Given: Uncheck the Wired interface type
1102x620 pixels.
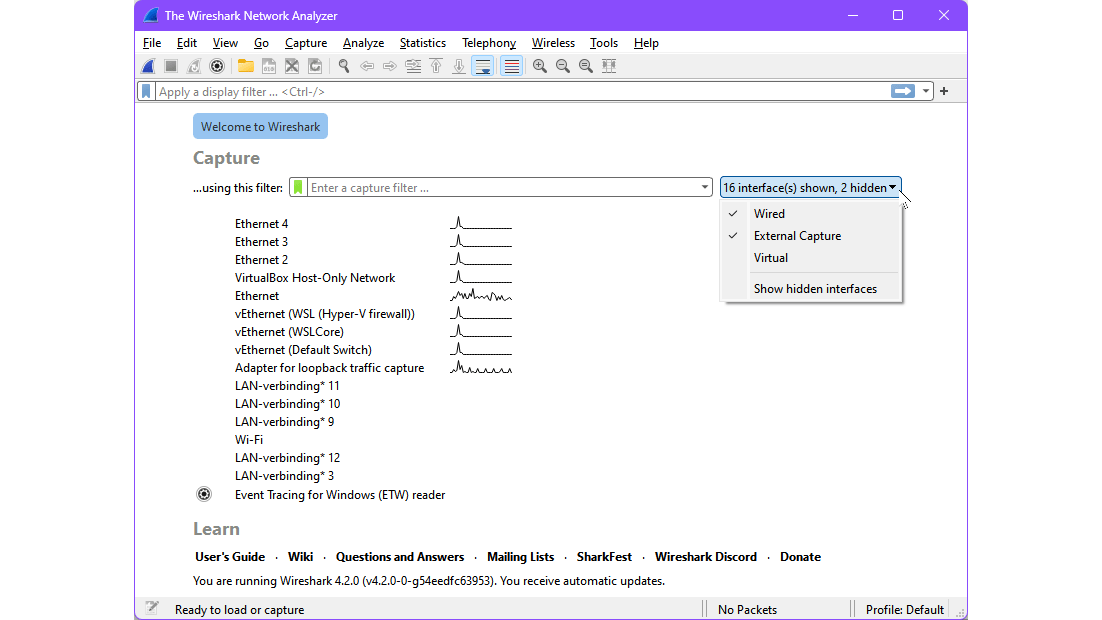Looking at the screenshot, I should (769, 214).
